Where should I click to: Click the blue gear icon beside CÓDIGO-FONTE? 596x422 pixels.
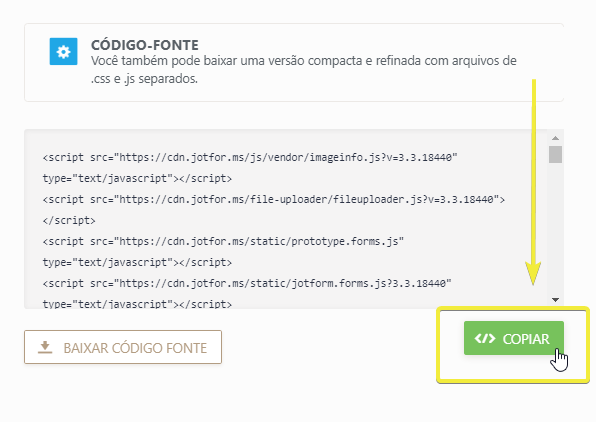[x=63, y=51]
